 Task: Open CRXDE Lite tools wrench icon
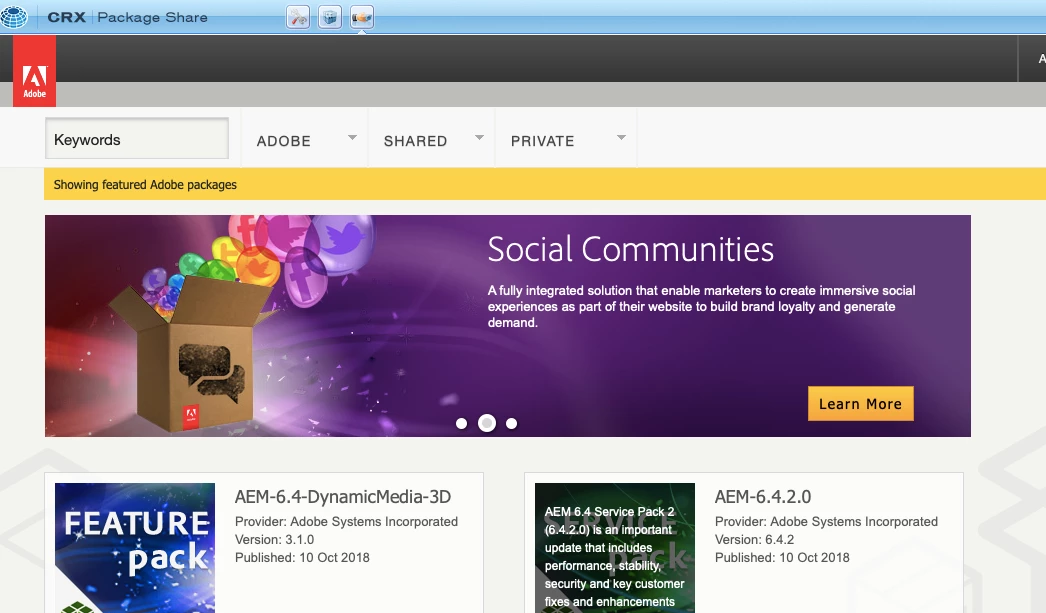[x=298, y=17]
